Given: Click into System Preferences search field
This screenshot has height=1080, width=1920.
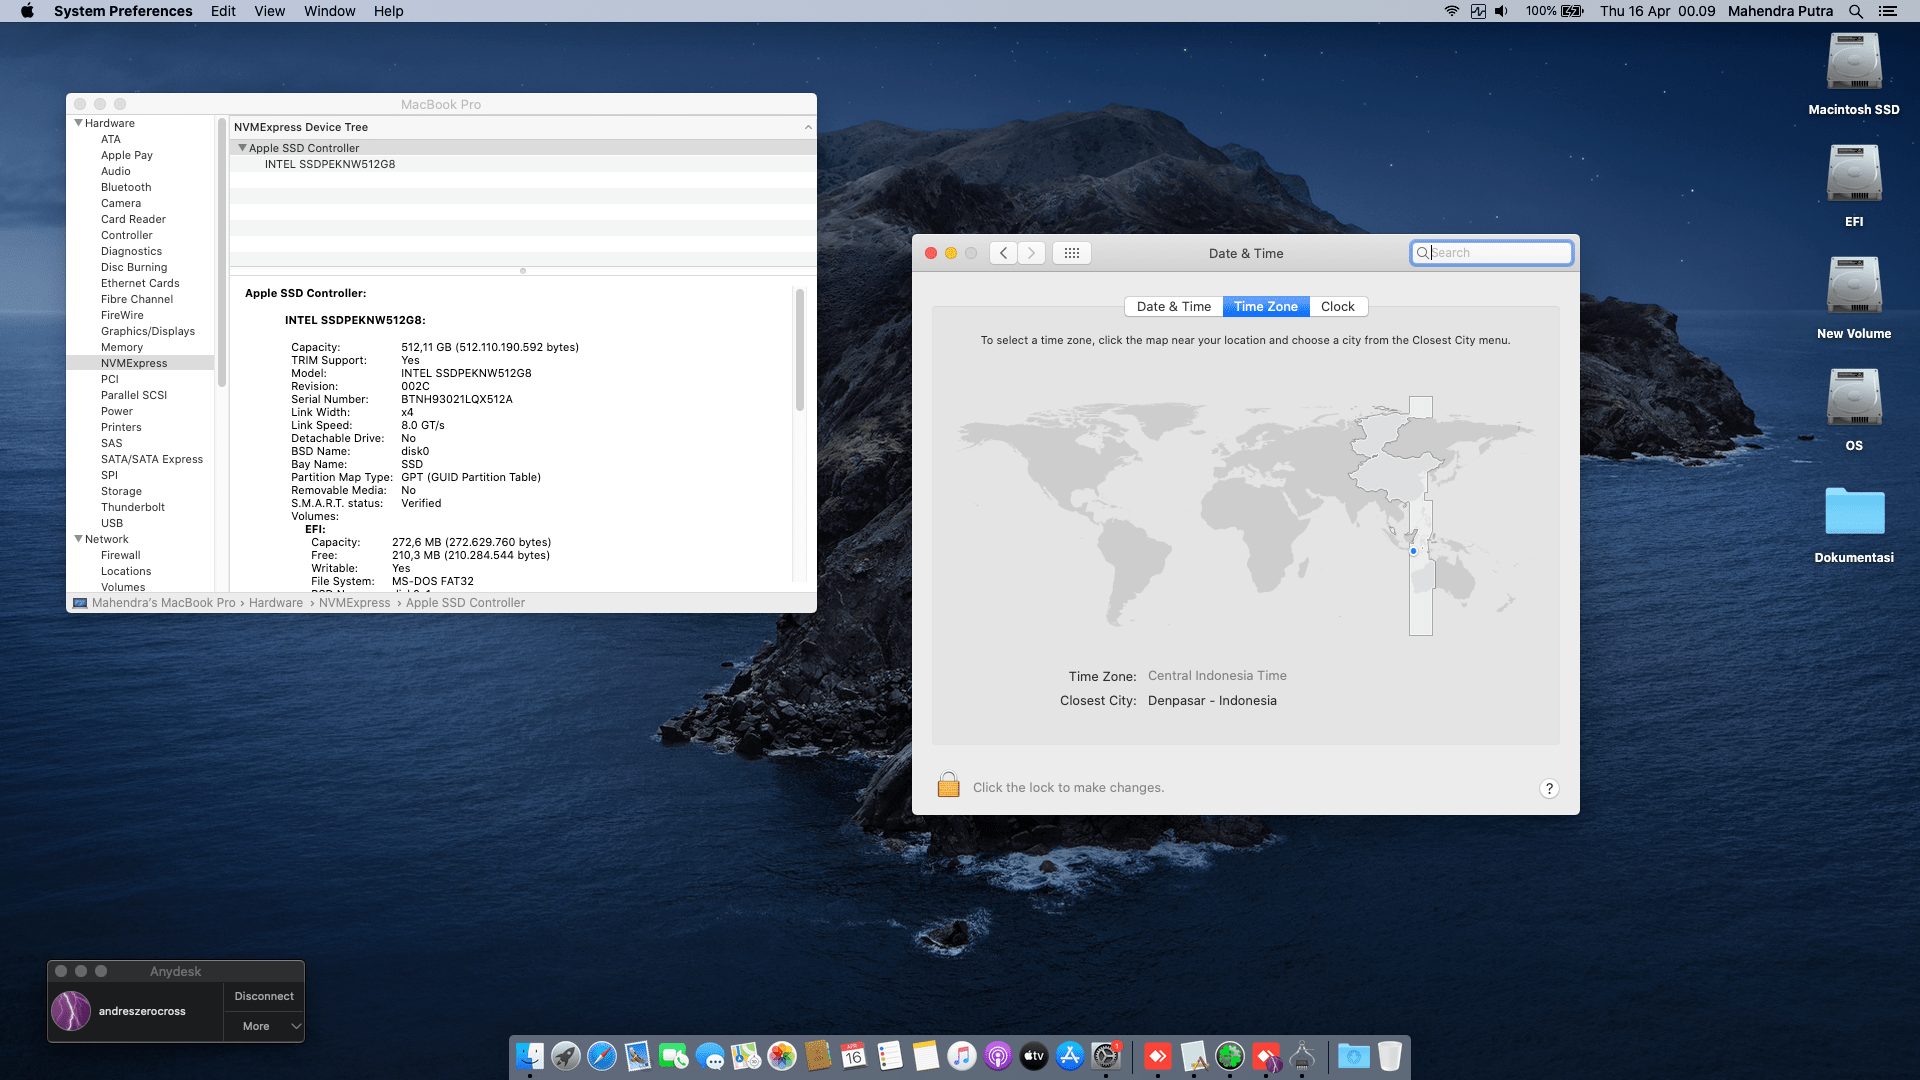Looking at the screenshot, I should tap(1491, 253).
